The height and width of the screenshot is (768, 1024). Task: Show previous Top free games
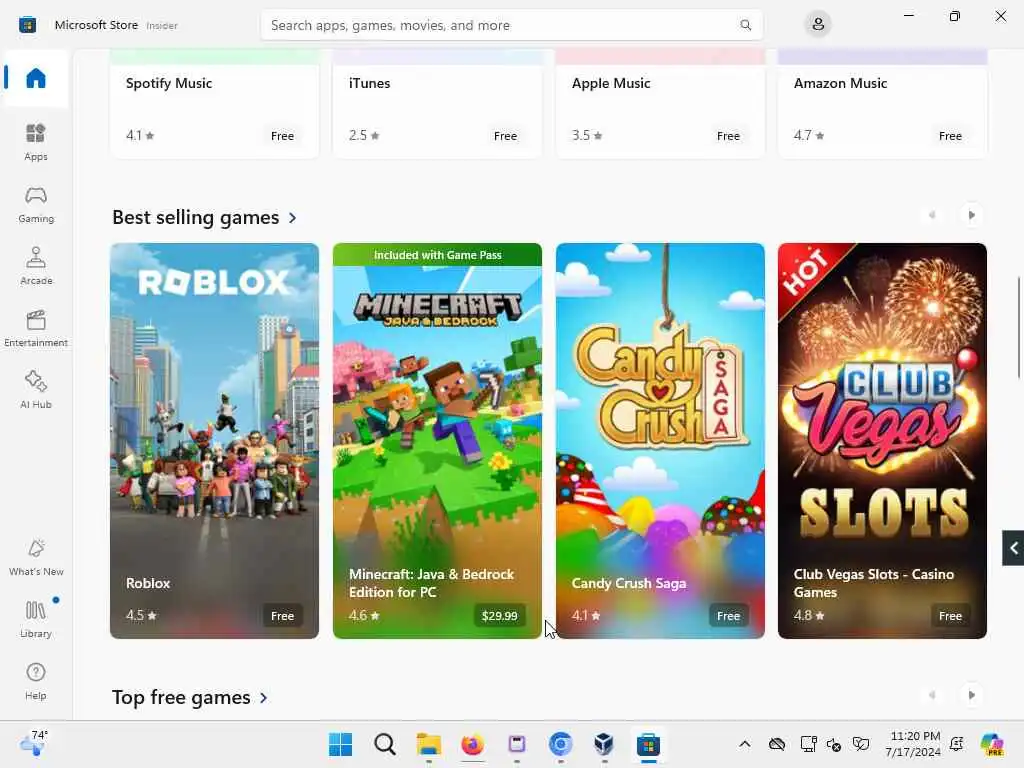point(932,695)
